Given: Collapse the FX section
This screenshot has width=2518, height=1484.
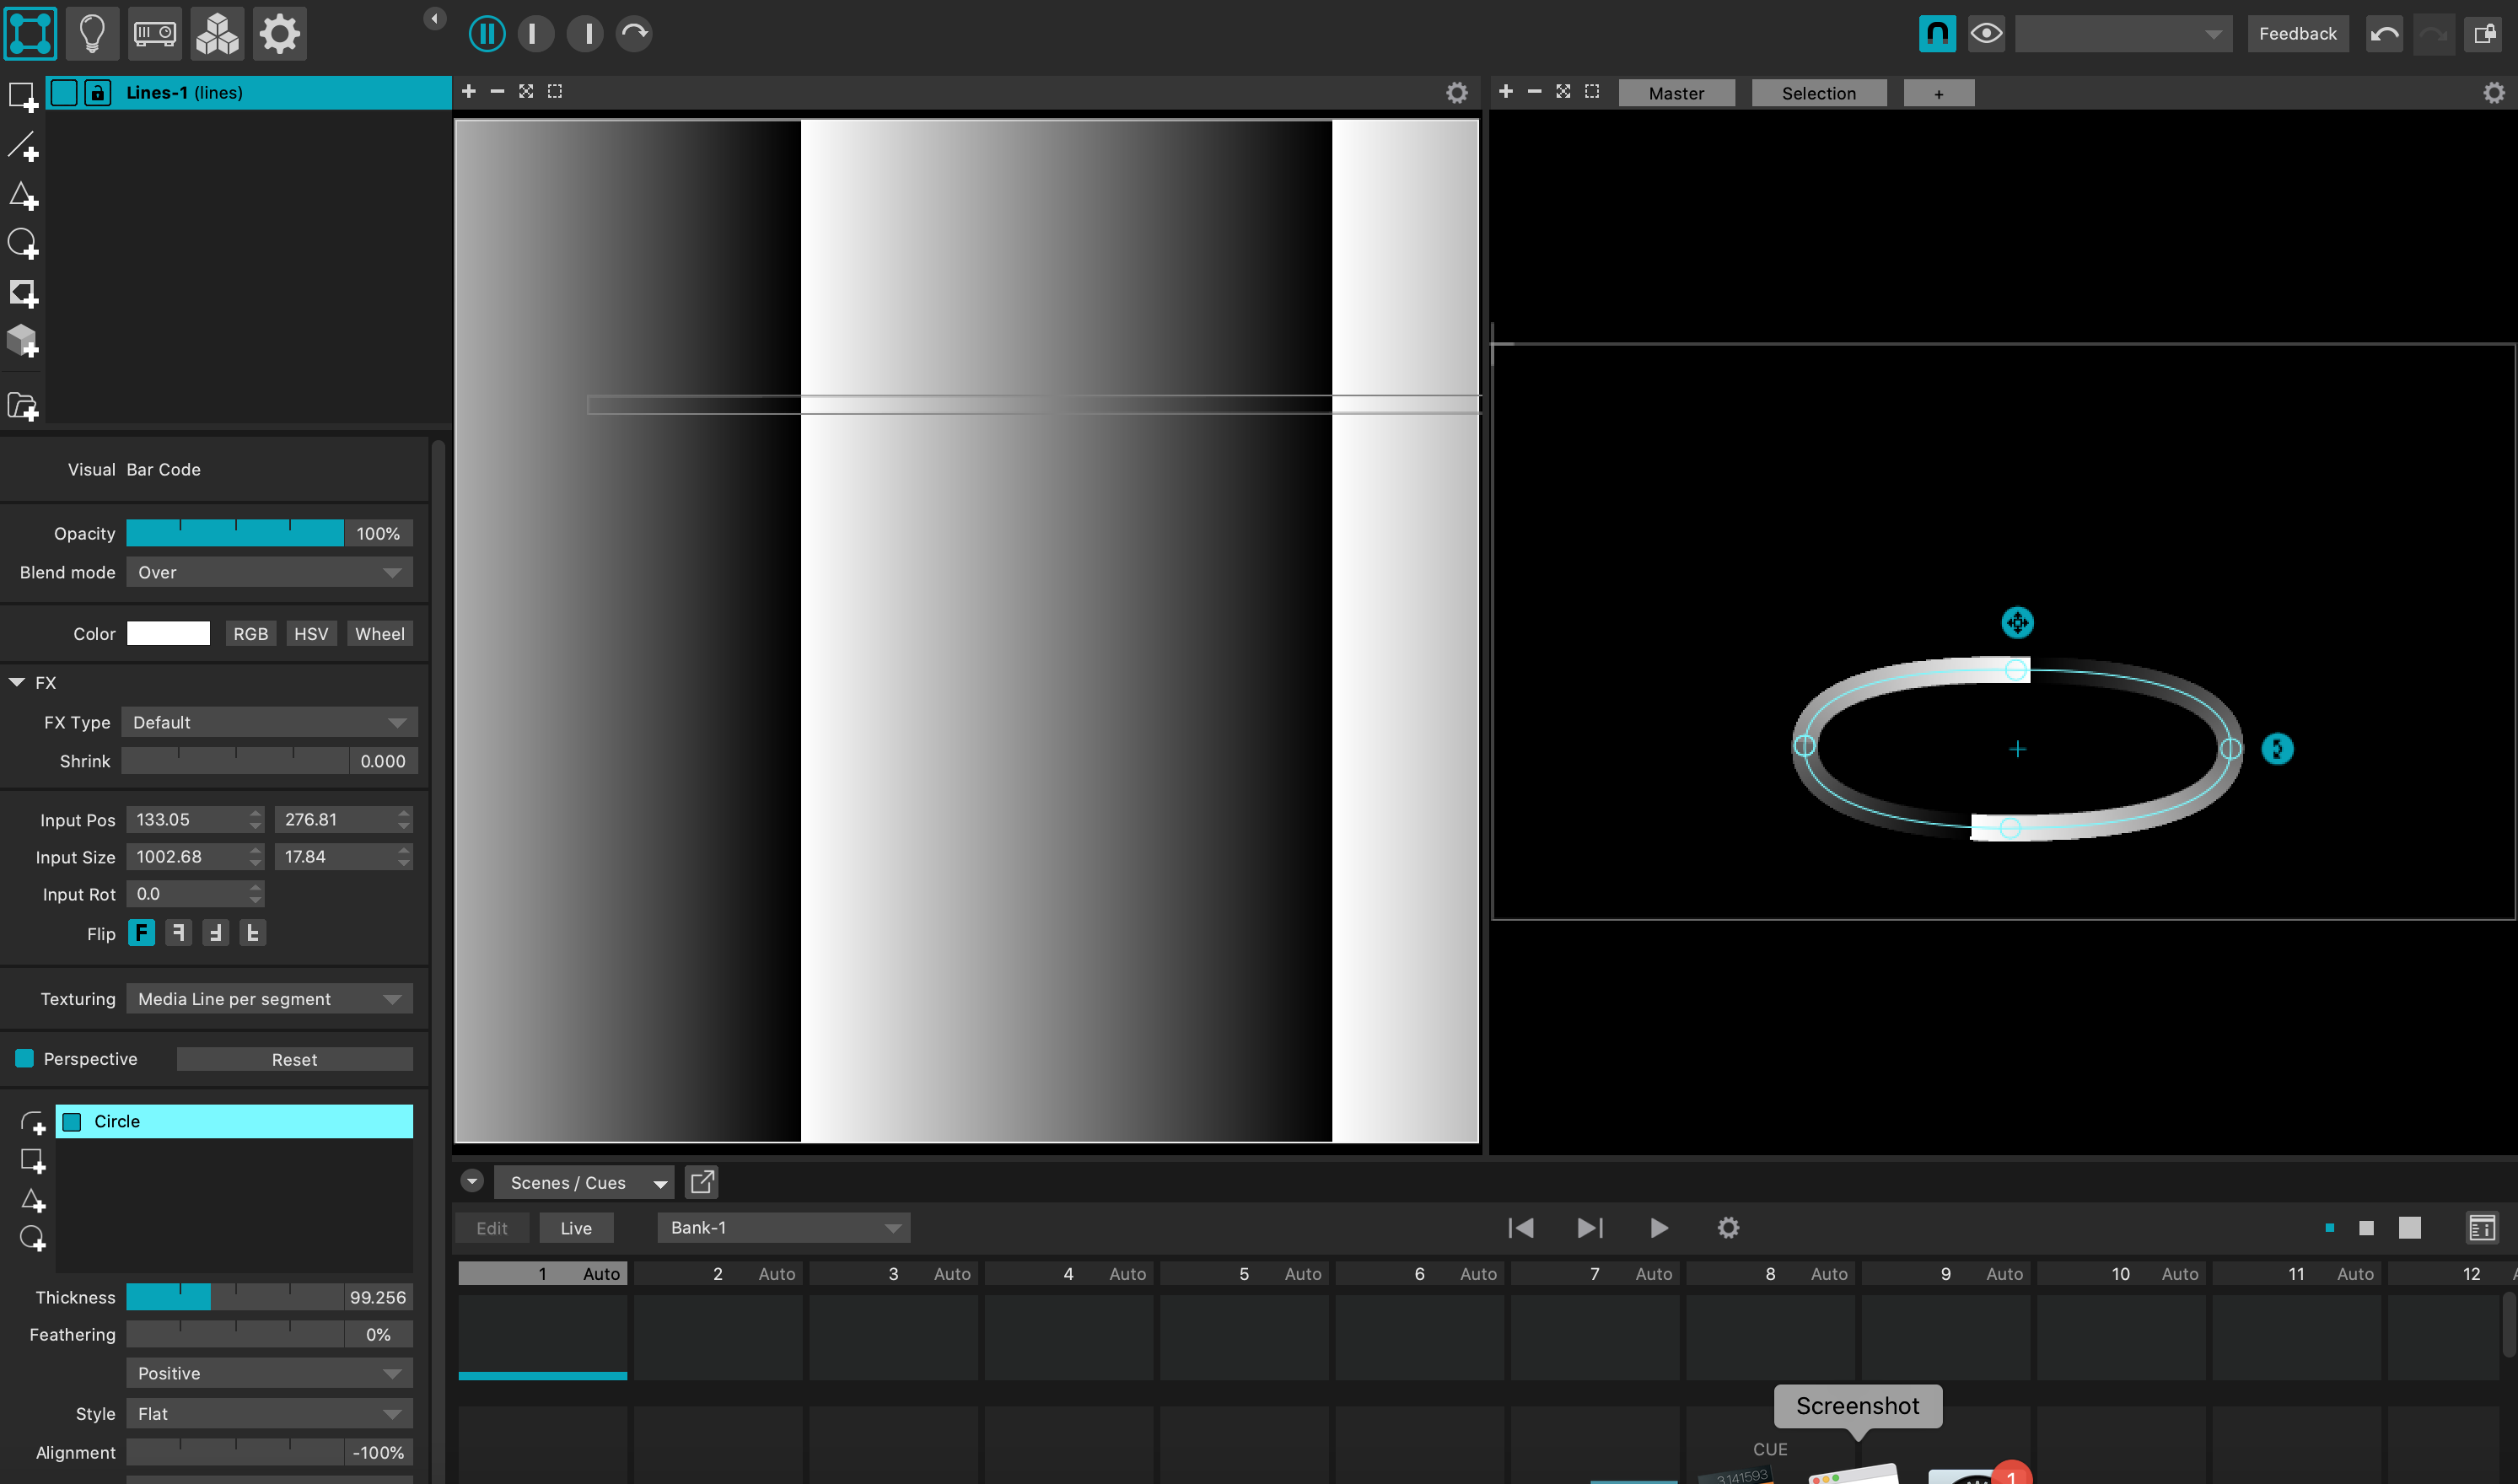Looking at the screenshot, I should click(17, 682).
